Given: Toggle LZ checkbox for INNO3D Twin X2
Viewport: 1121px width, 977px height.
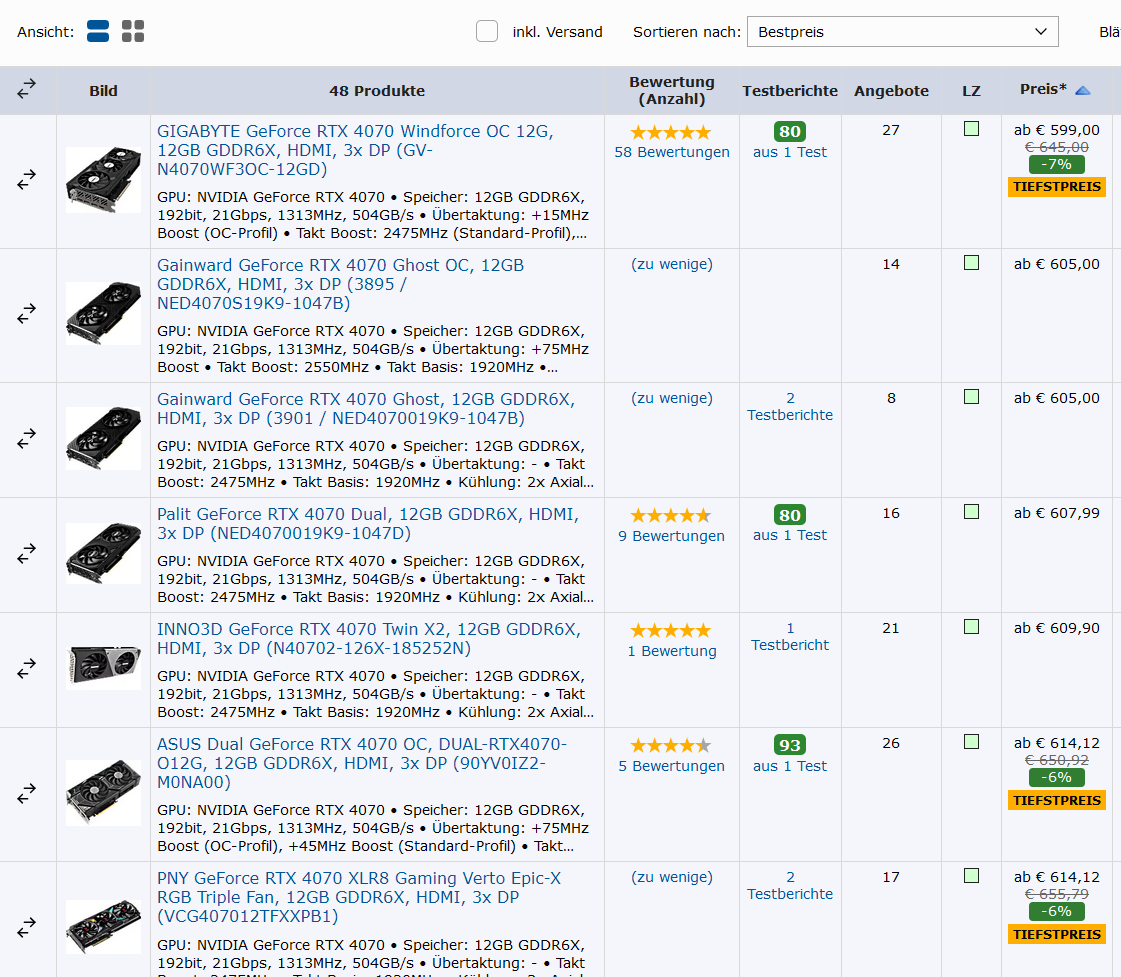Looking at the screenshot, I should coord(971,626).
